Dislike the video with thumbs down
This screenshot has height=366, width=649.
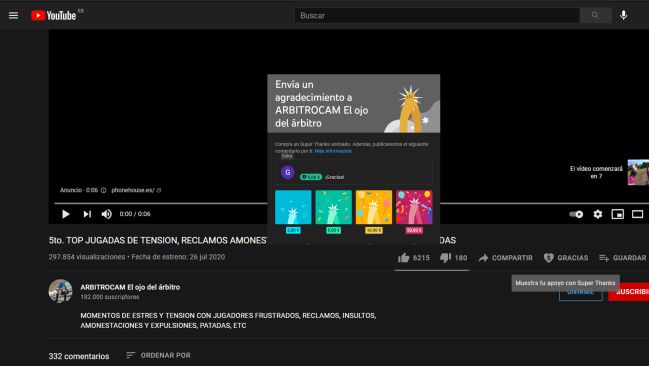click(453, 258)
